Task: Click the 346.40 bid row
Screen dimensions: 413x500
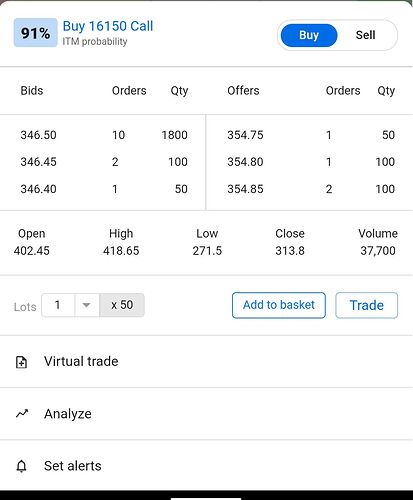Action: 104,189
